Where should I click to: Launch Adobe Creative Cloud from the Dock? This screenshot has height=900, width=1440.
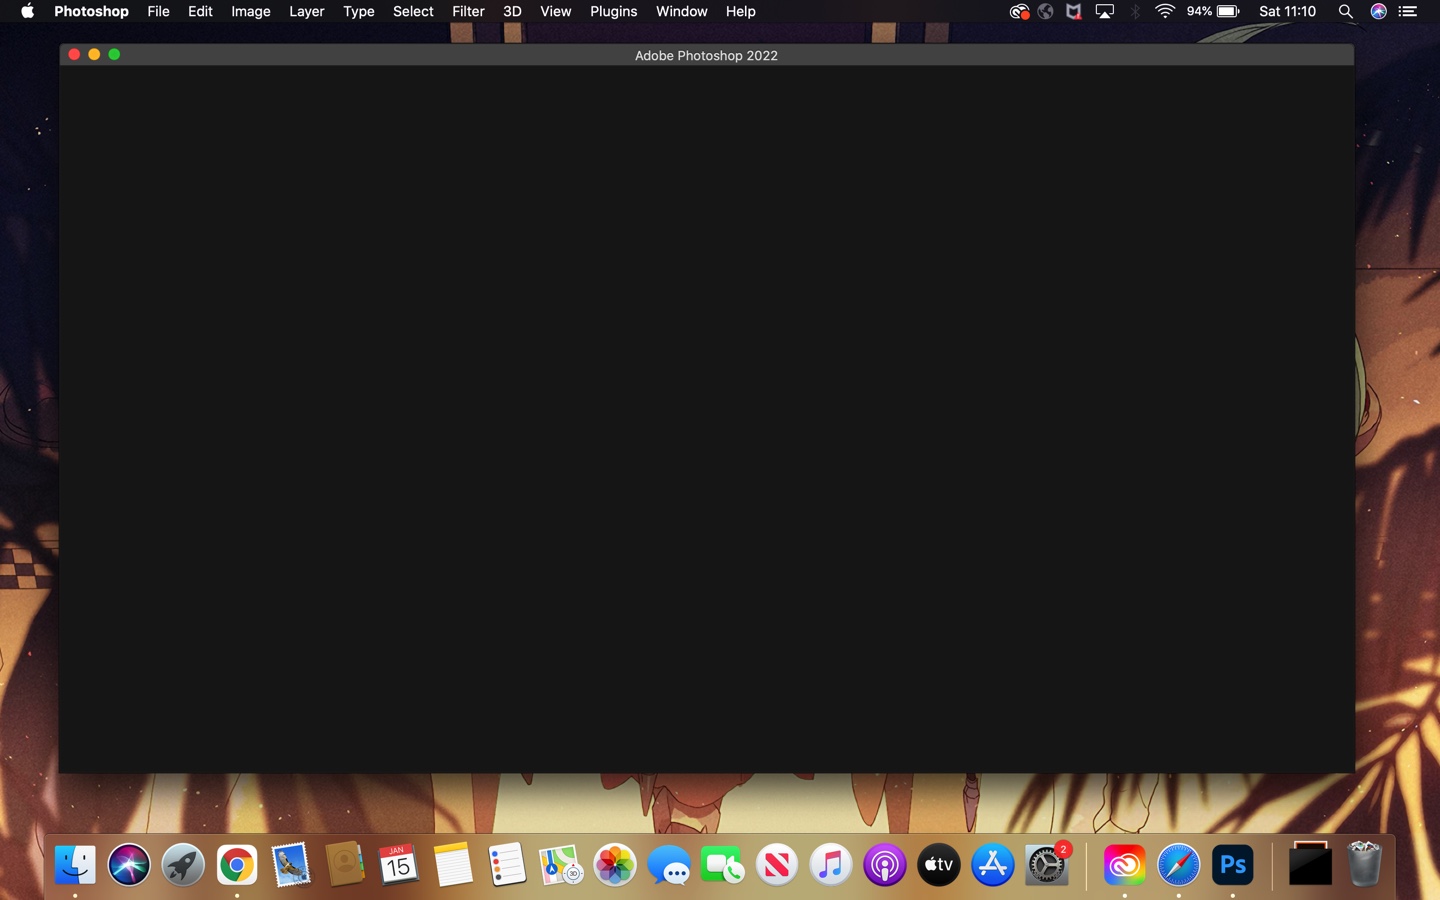1124,864
